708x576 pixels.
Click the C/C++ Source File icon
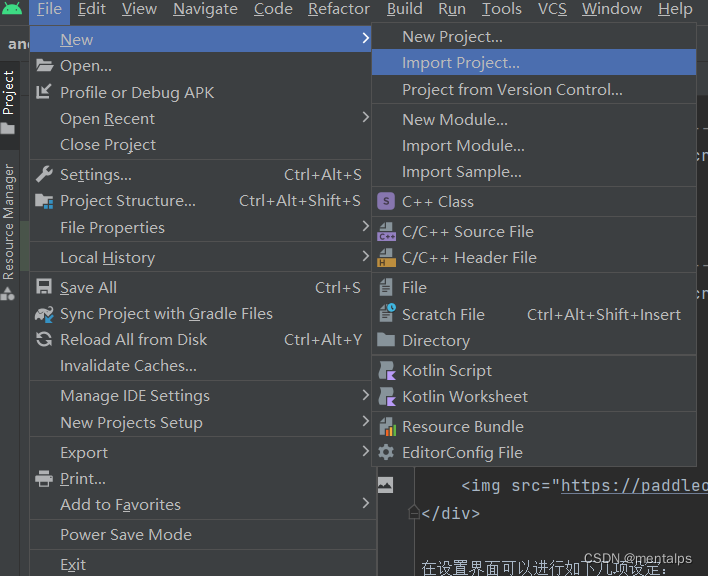click(x=387, y=232)
